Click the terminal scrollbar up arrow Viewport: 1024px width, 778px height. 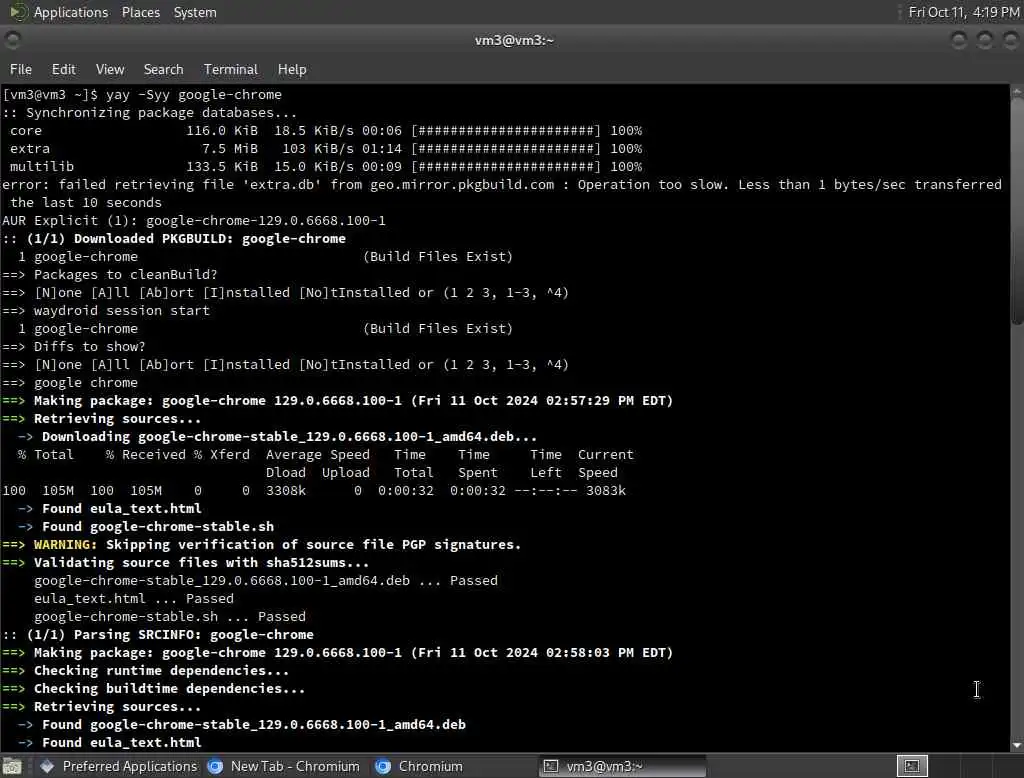click(x=1017, y=92)
